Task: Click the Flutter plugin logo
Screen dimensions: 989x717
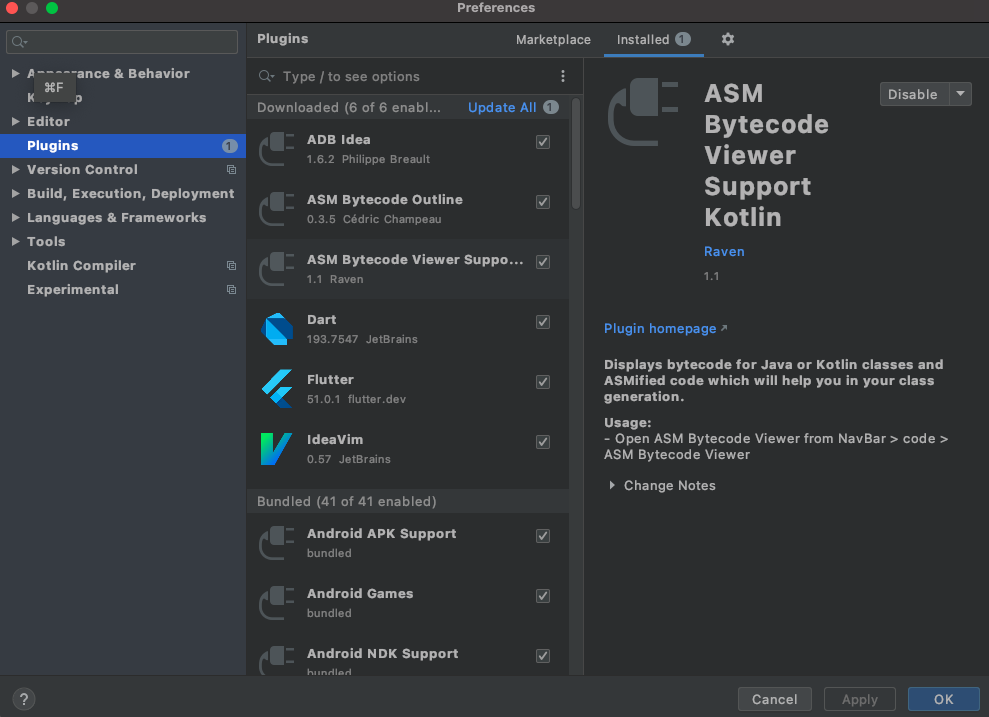Action: pos(277,389)
